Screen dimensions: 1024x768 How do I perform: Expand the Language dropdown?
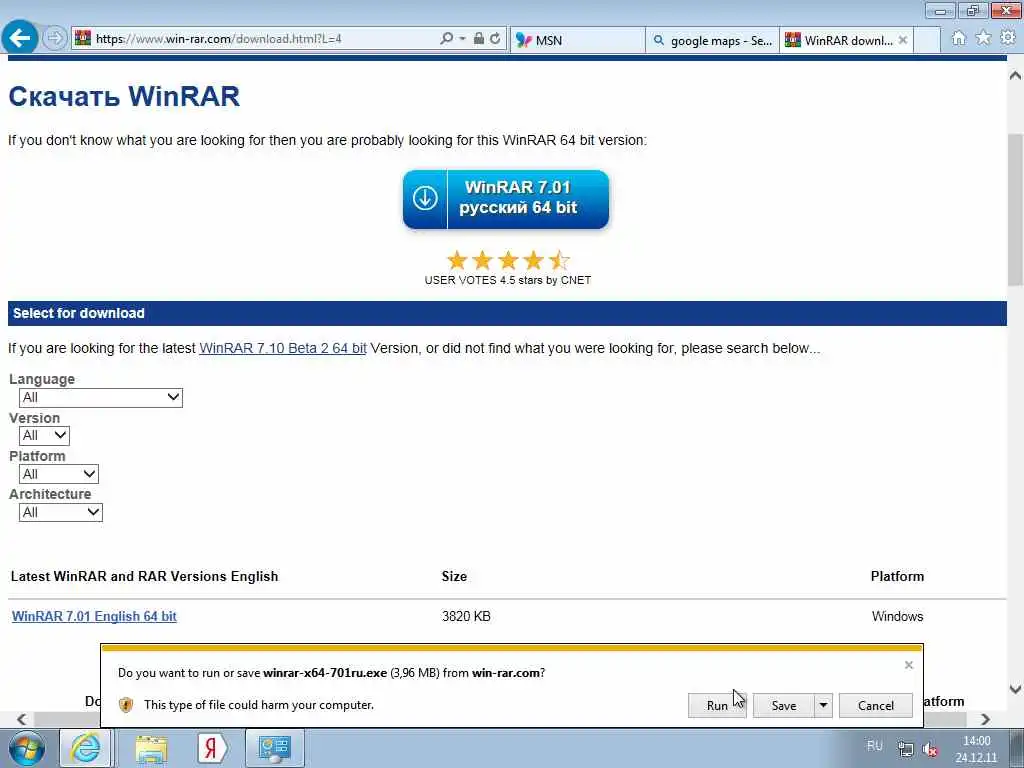tap(101, 397)
